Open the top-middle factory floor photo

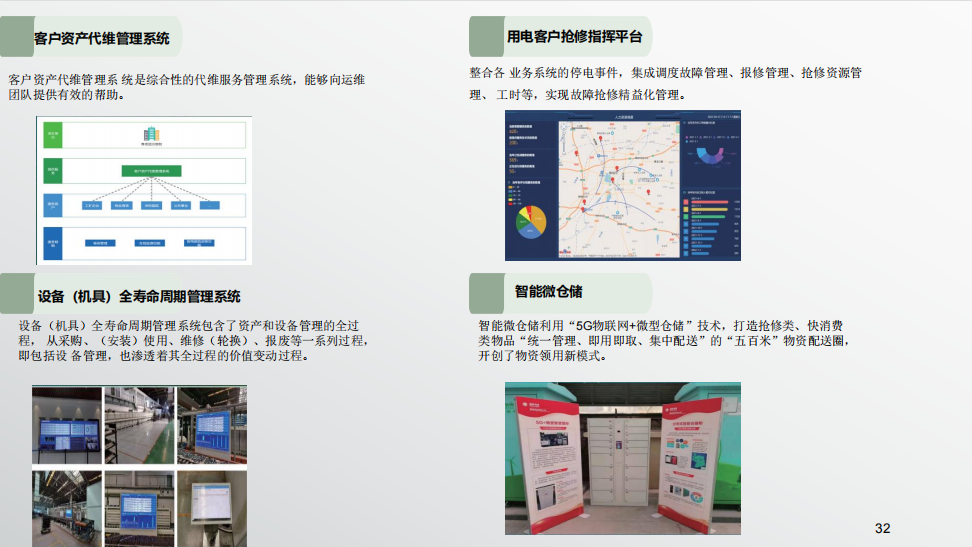tap(140, 426)
